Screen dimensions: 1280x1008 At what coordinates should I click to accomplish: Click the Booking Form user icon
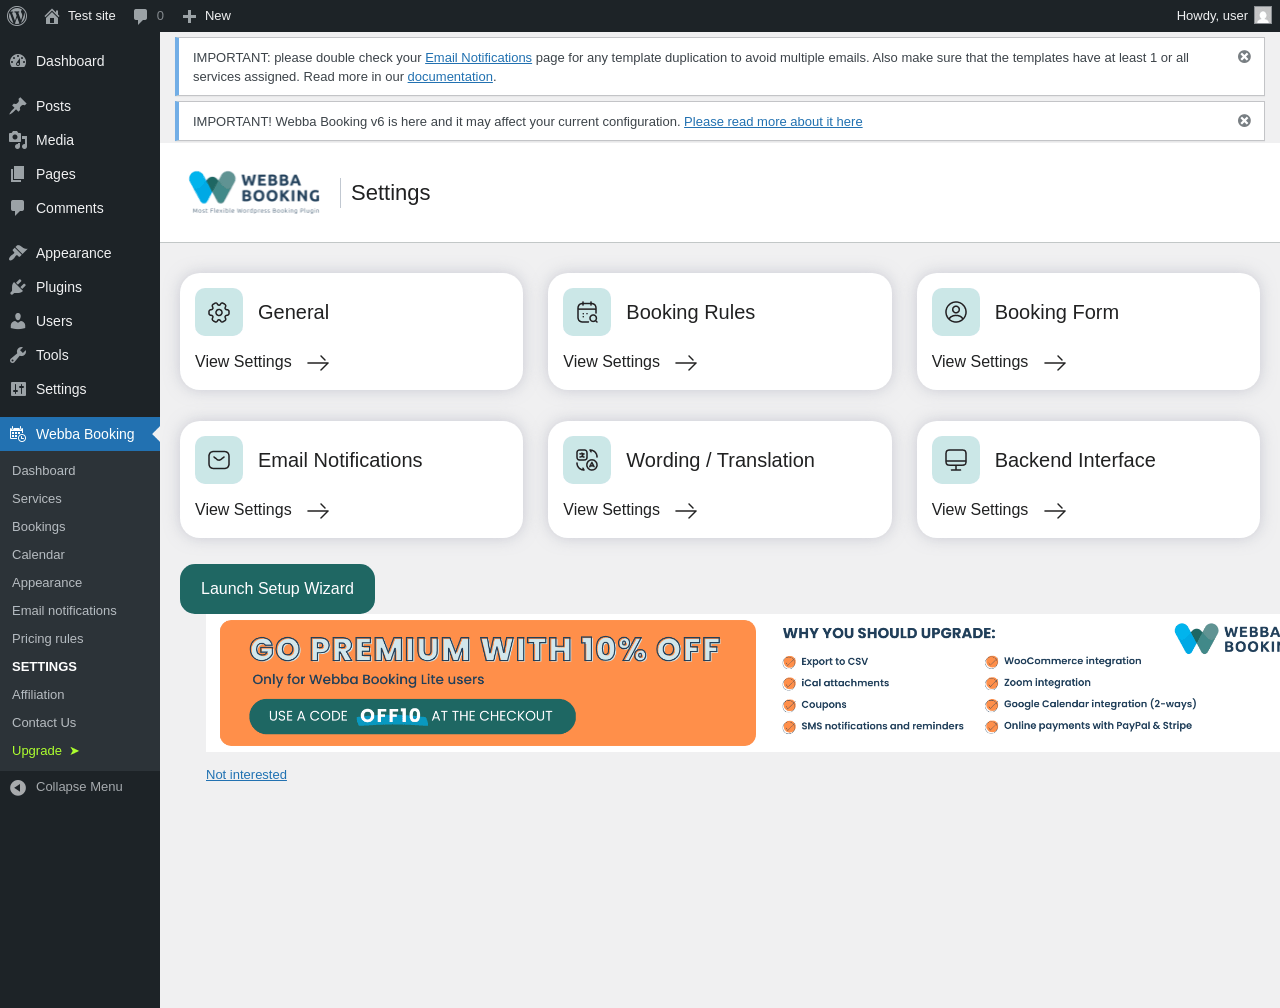pos(956,312)
